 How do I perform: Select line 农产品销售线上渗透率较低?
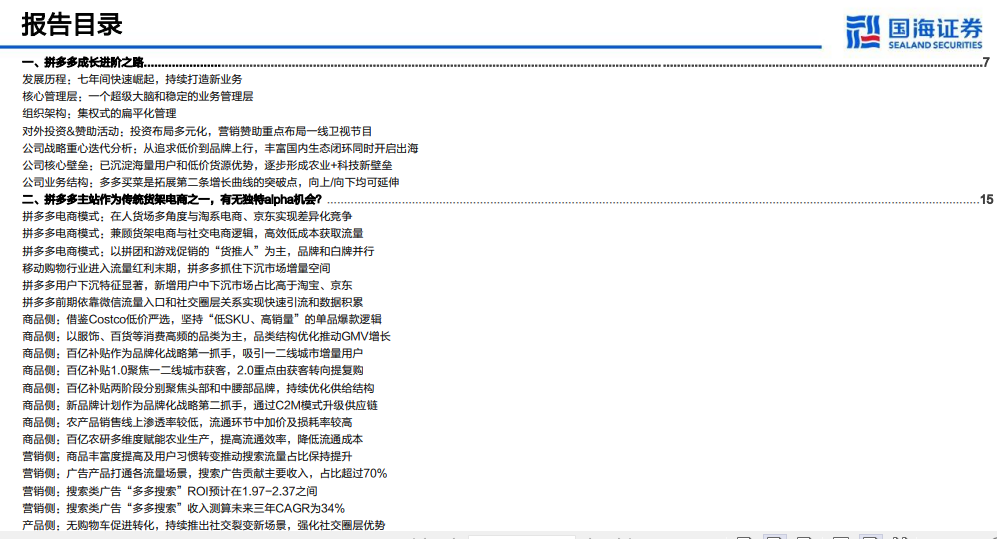point(187,423)
